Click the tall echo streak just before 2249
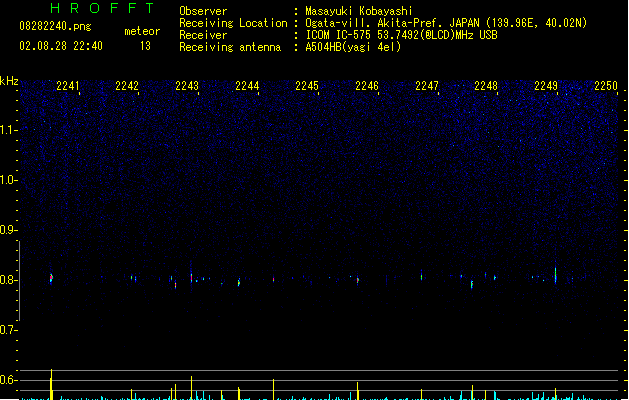 (556, 275)
